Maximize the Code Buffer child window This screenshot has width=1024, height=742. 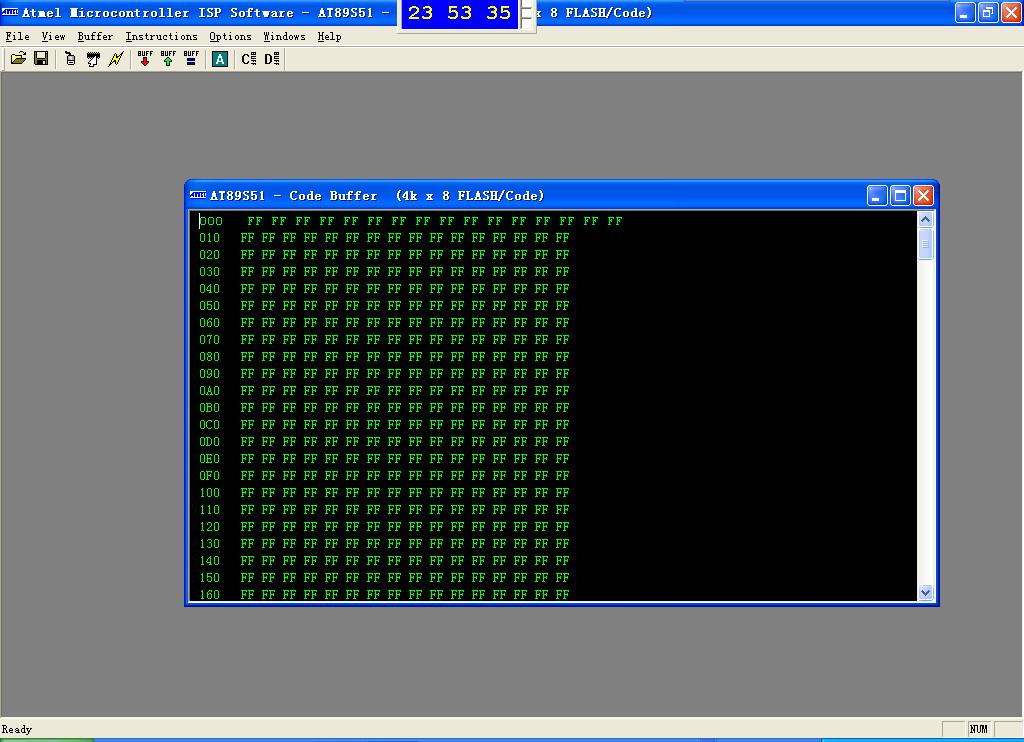point(901,195)
